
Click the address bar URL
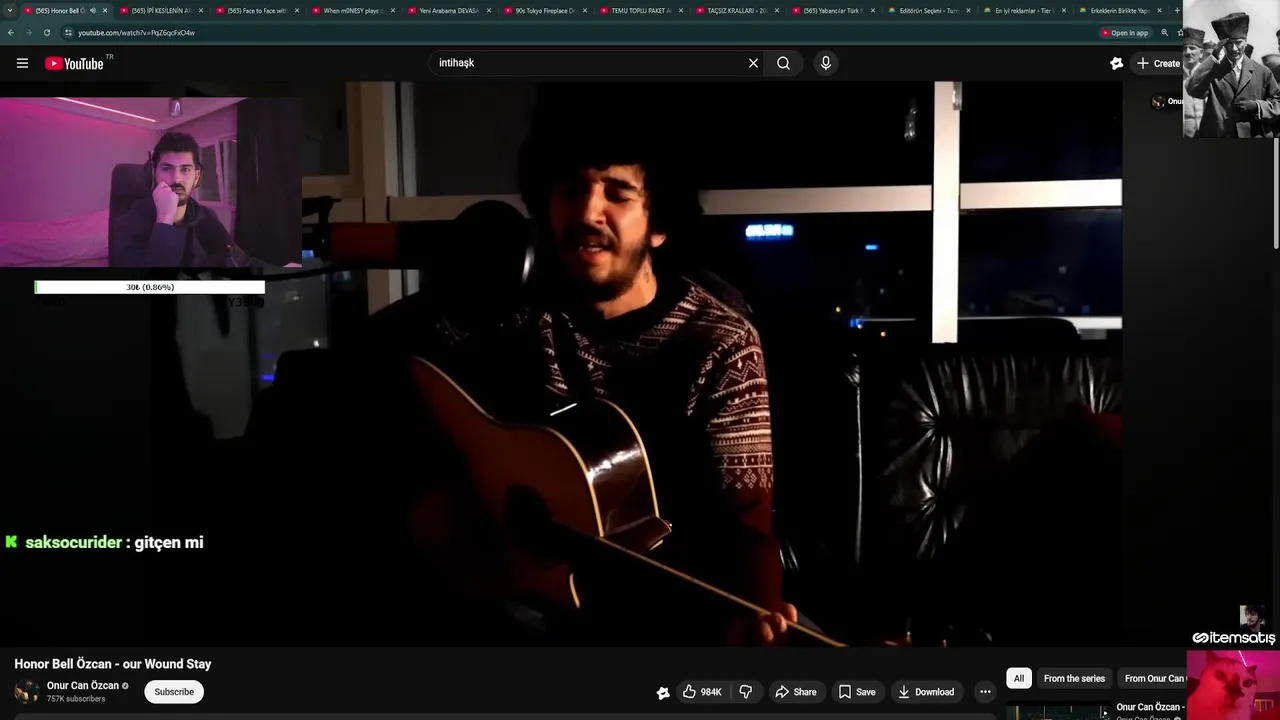pyautogui.click(x=136, y=33)
